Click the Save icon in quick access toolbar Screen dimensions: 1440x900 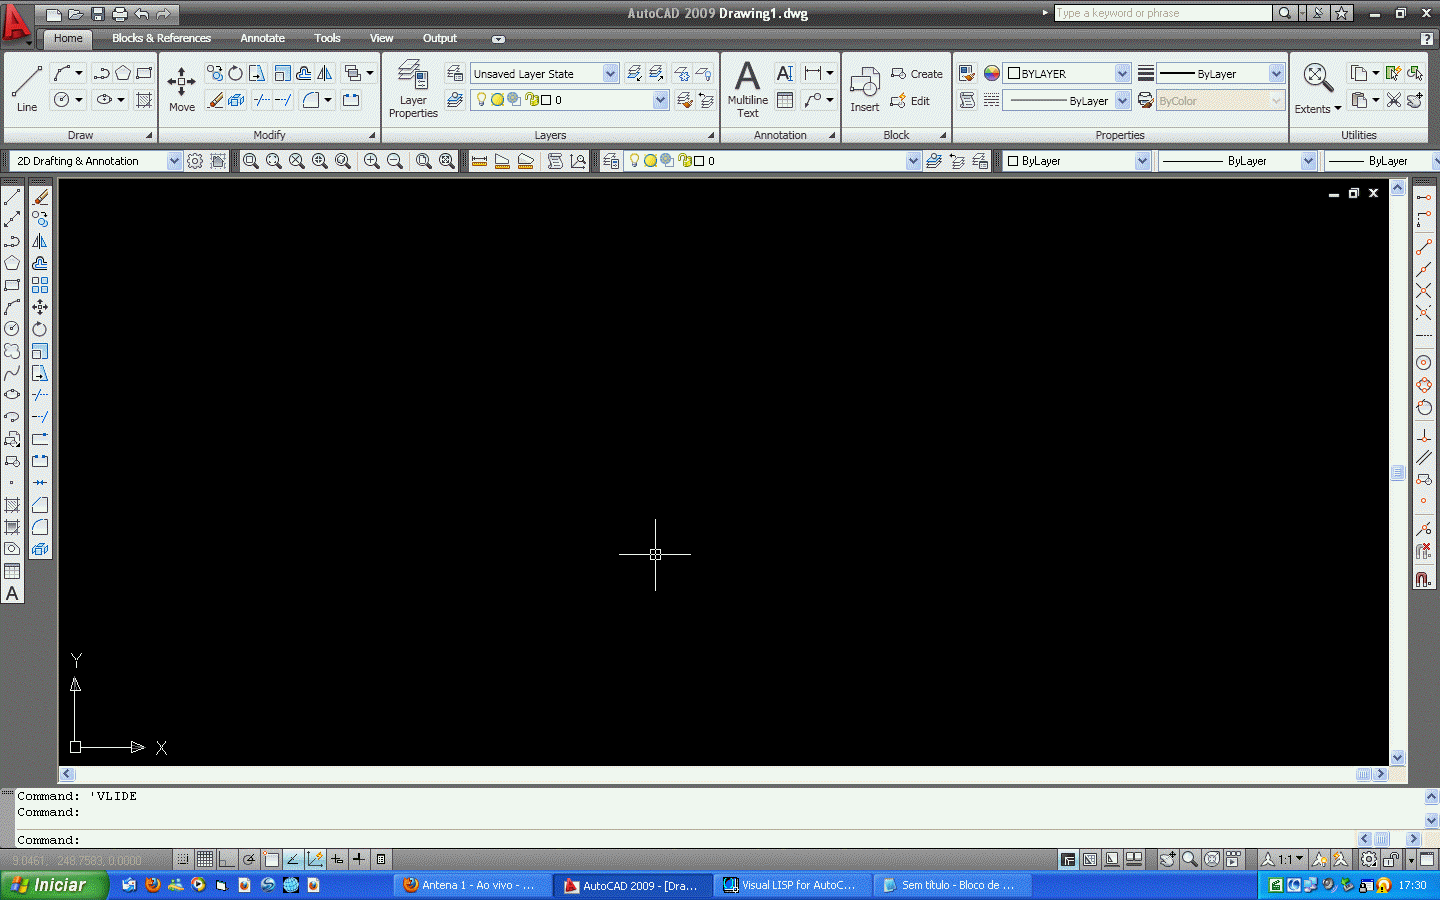pyautogui.click(x=98, y=14)
